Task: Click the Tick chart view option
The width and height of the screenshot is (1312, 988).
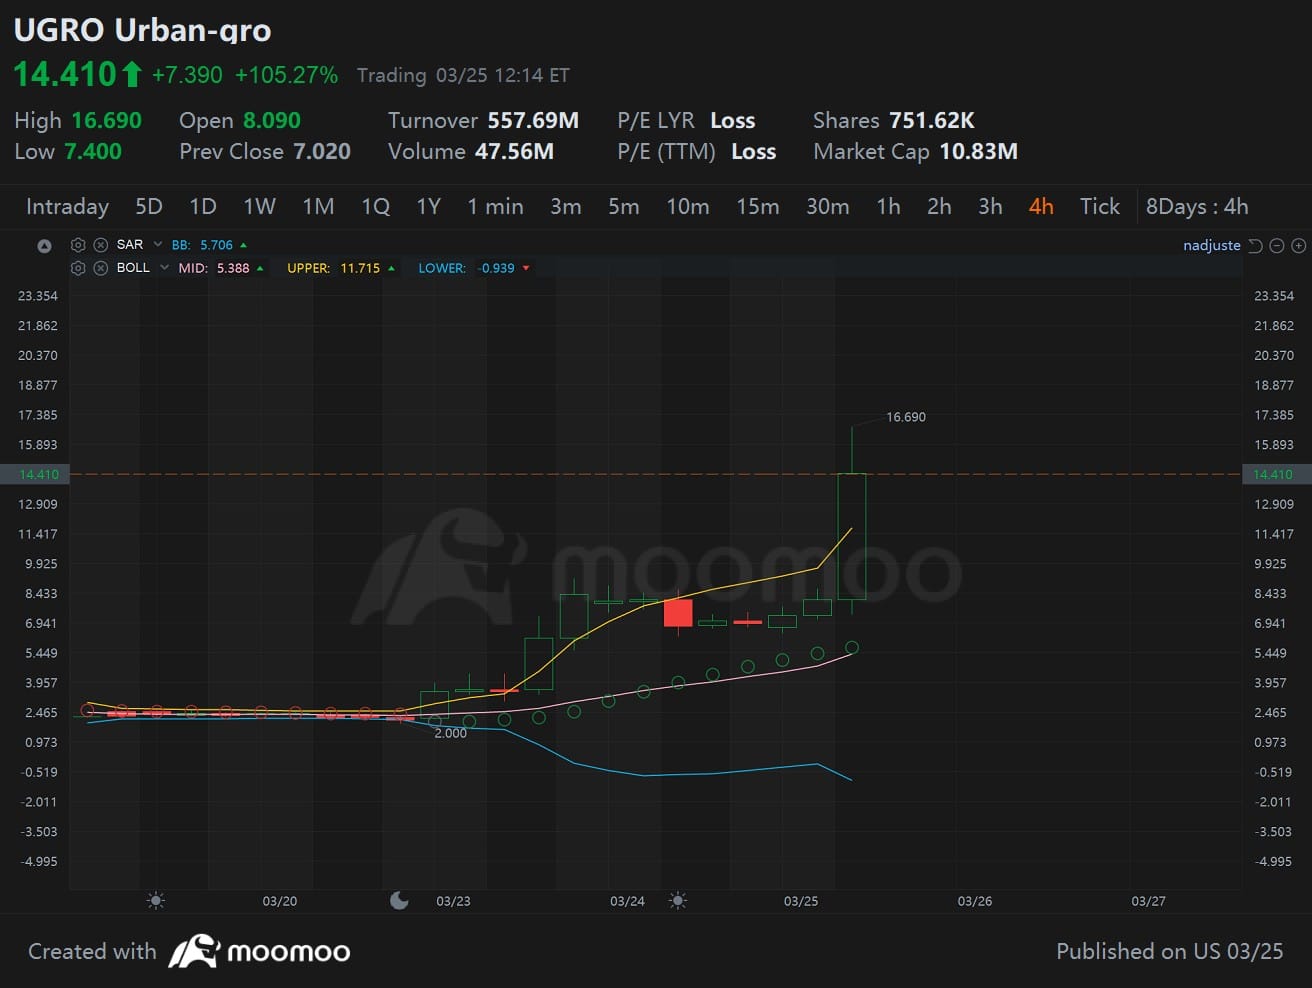Action: coord(1099,207)
